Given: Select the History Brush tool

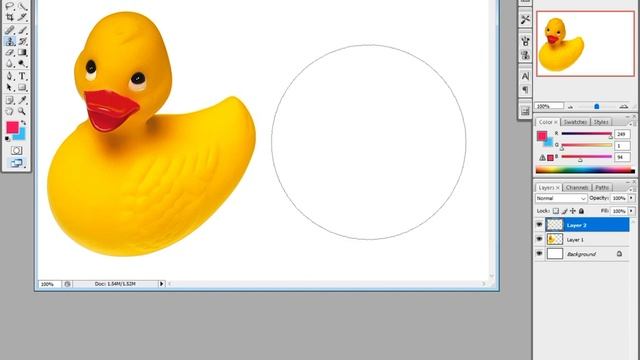Looking at the screenshot, I should (22, 41).
